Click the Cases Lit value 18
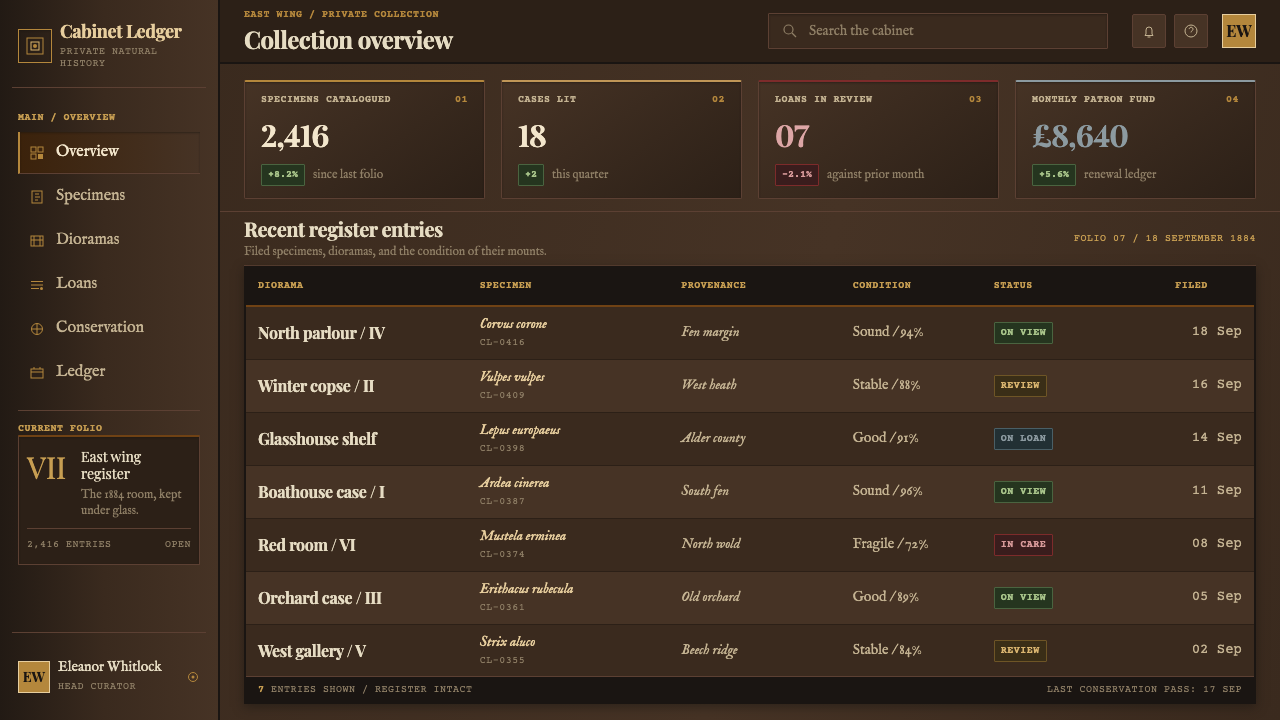 click(532, 137)
